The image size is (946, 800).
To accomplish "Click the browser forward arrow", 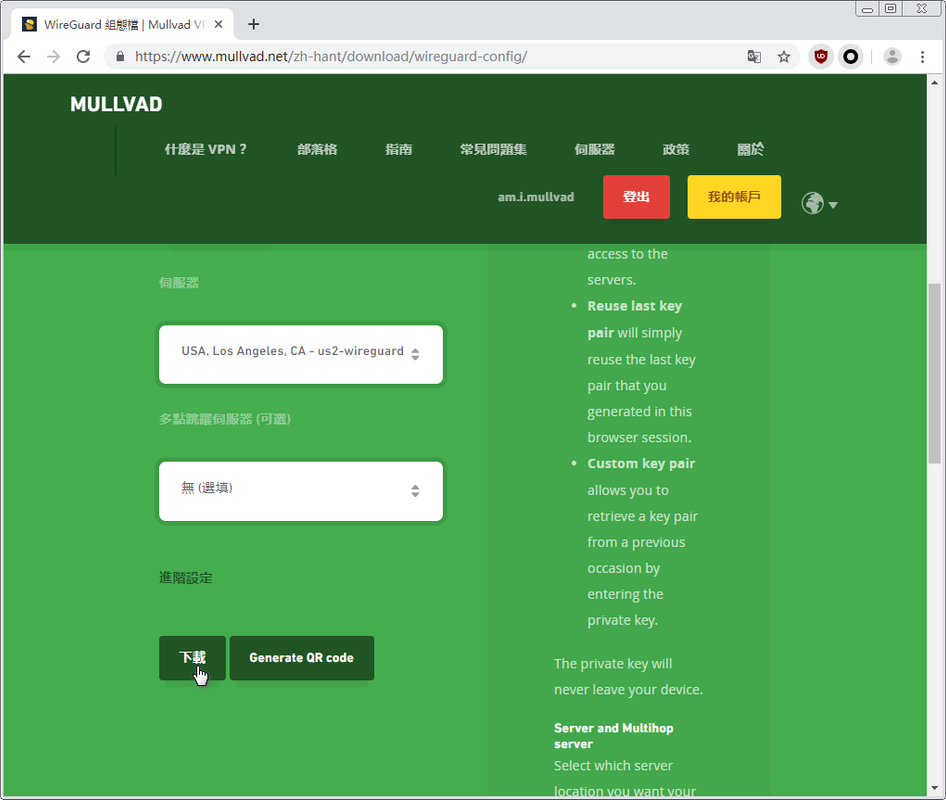I will tap(54, 57).
